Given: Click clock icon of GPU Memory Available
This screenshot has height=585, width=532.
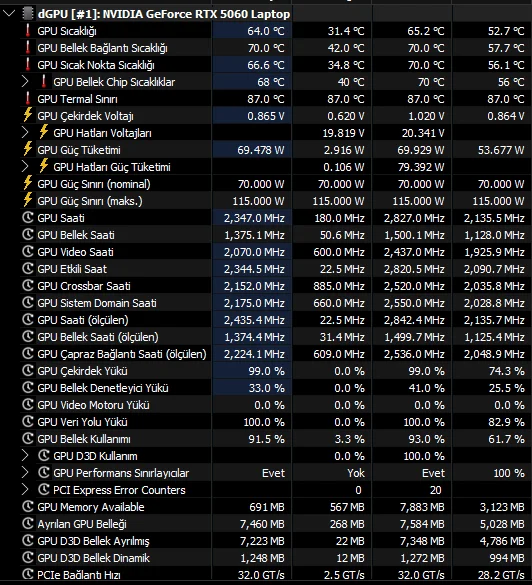Looking at the screenshot, I should tap(28, 507).
